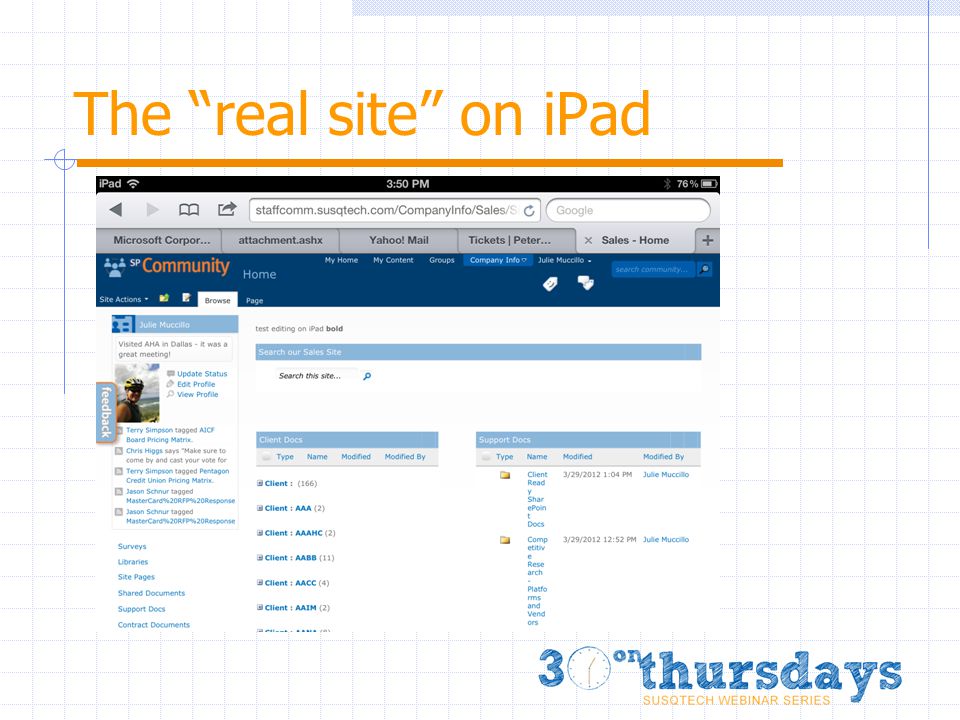Click the navigate-up folder icon by Site Actions

point(164,298)
